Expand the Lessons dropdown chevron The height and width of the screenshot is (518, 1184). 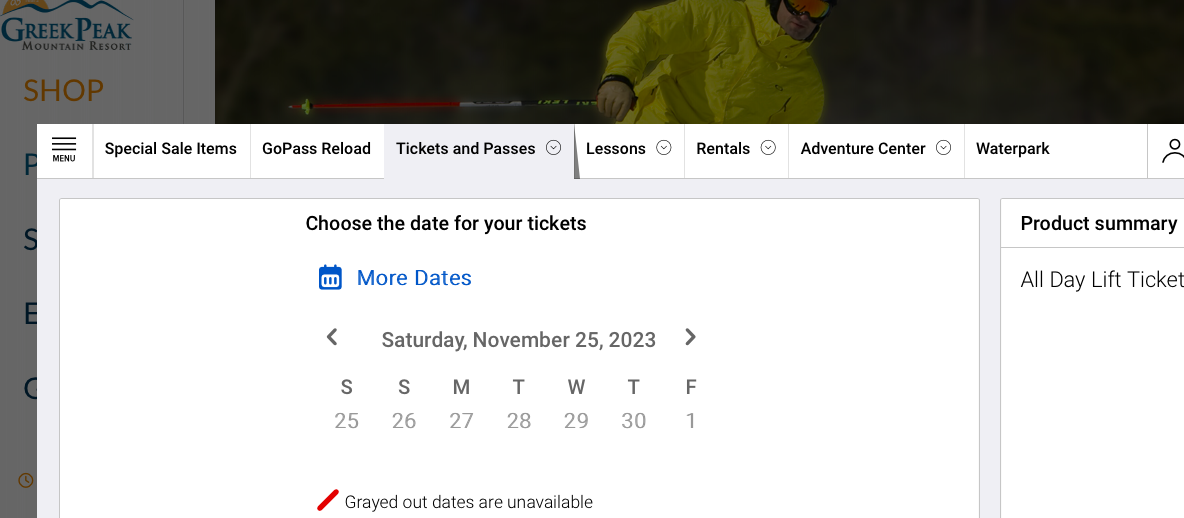pos(663,148)
